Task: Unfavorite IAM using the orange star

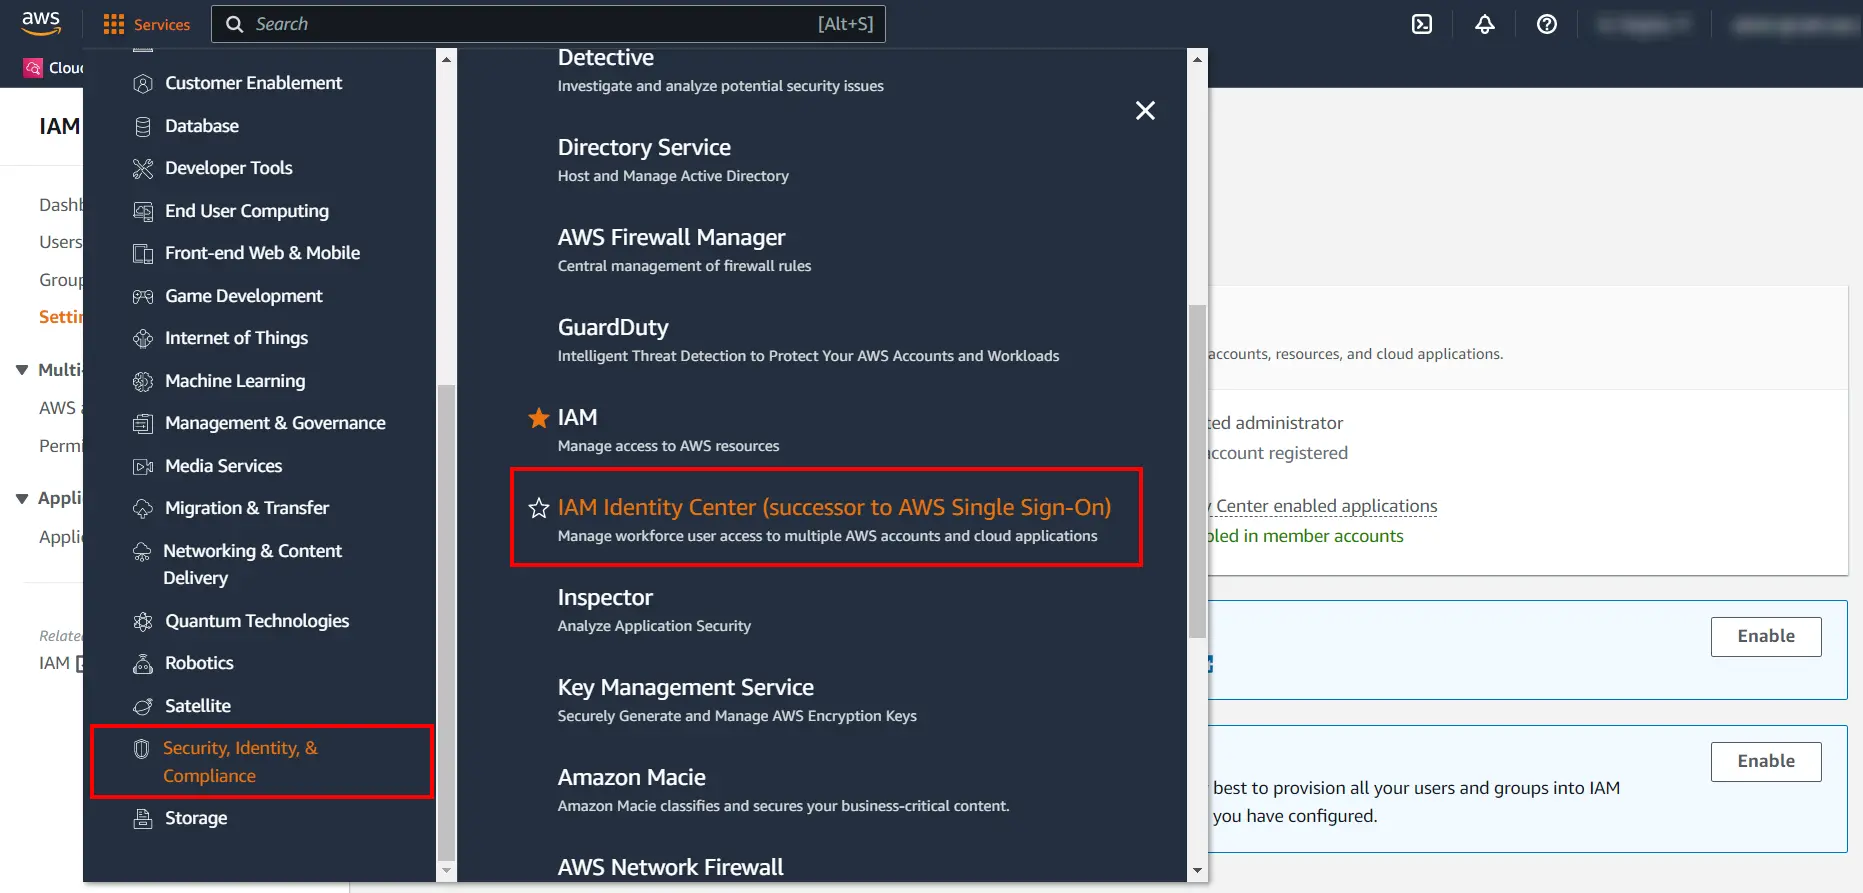Action: tap(539, 417)
